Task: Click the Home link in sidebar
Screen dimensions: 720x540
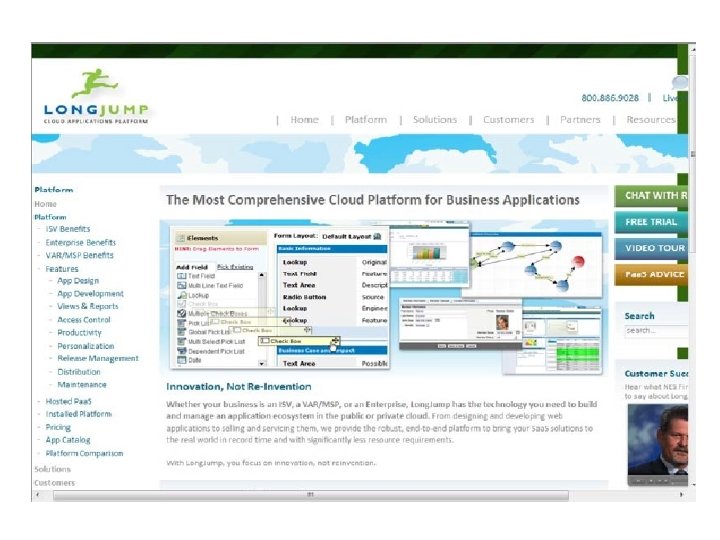Action: click(45, 204)
